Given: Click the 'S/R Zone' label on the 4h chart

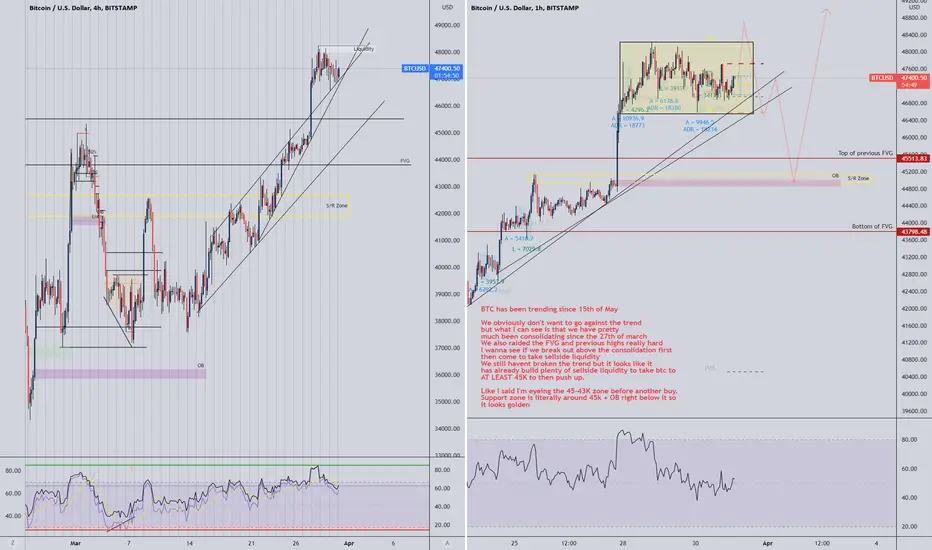Looking at the screenshot, I should coord(336,206).
